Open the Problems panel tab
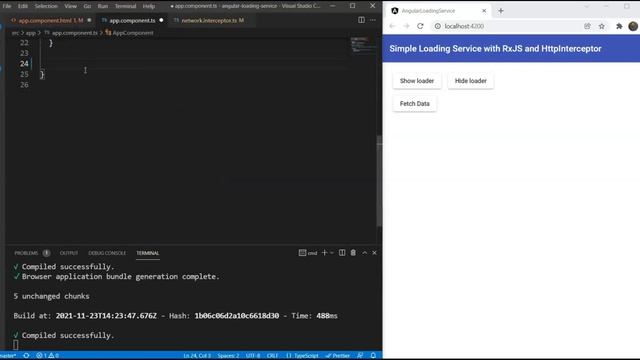Screen dimensions: 640x360 (x=26, y=253)
